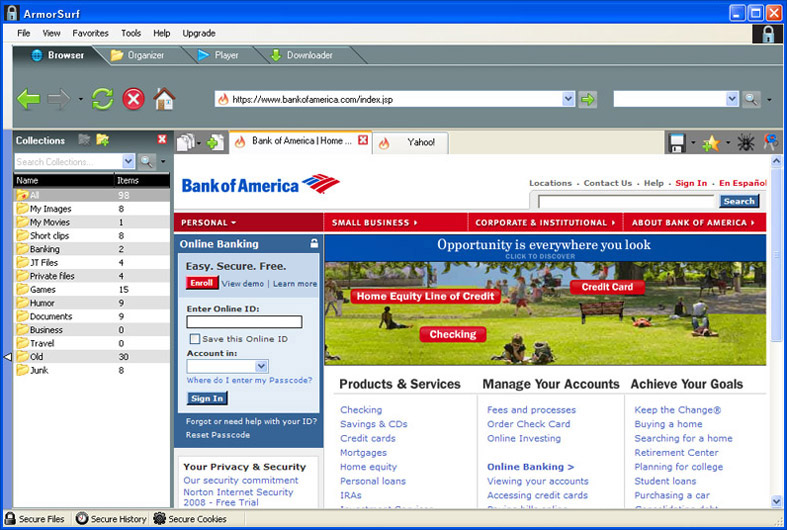This screenshot has width=787, height=530.
Task: Close the Bank of America tab
Action: click(x=363, y=140)
